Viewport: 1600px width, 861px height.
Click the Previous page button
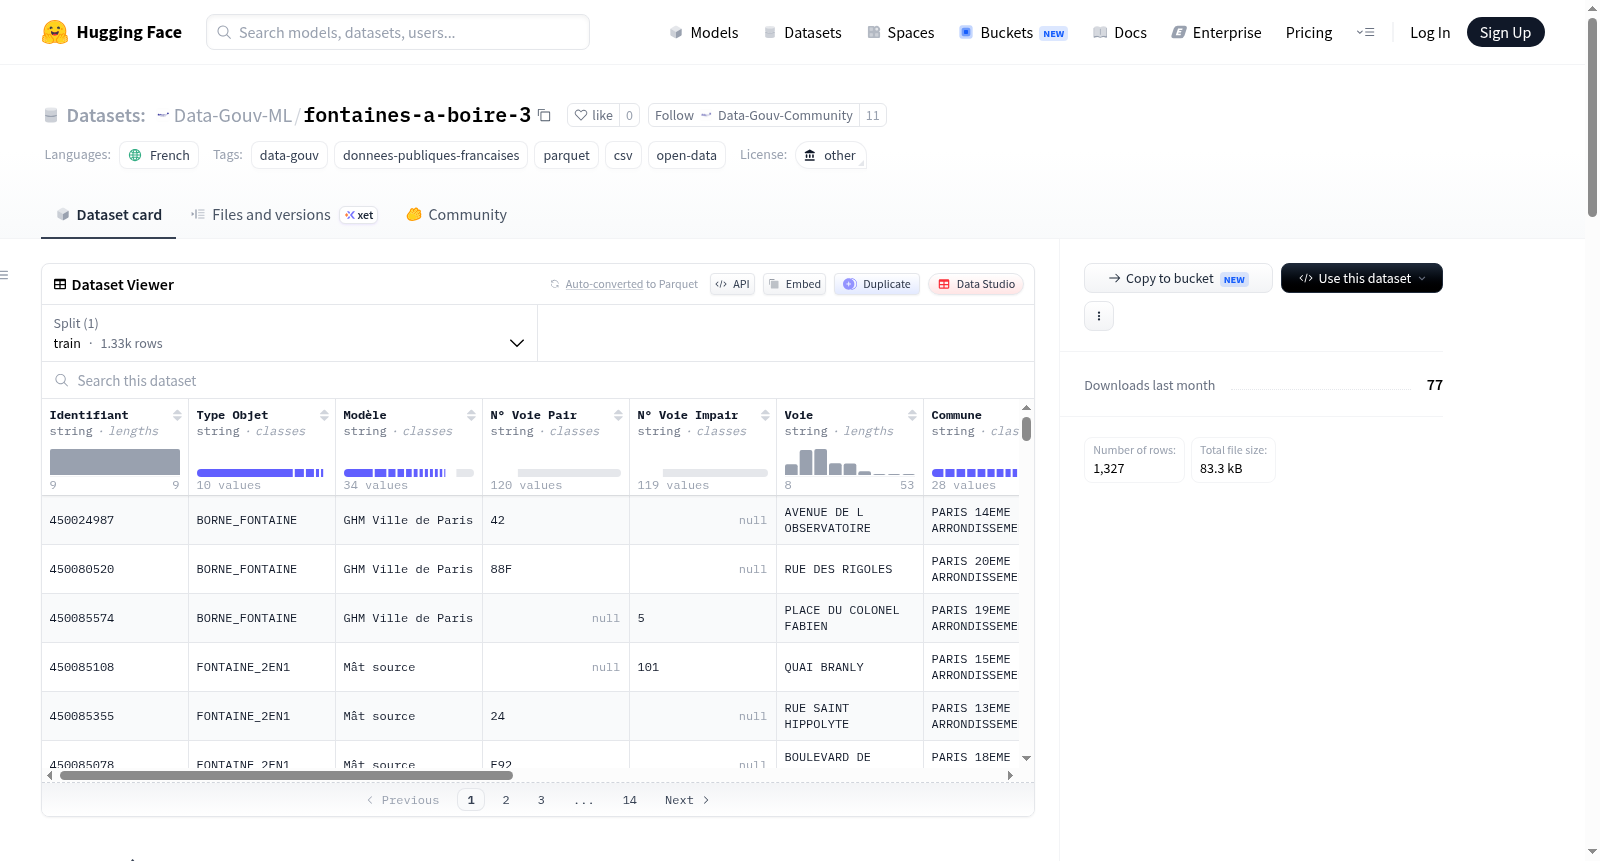click(x=403, y=800)
